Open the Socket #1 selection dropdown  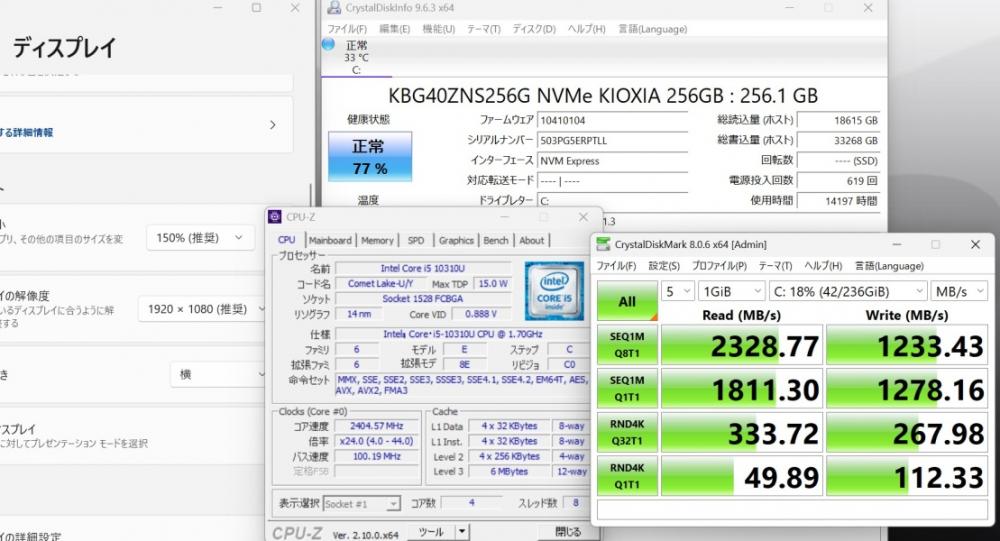click(362, 503)
